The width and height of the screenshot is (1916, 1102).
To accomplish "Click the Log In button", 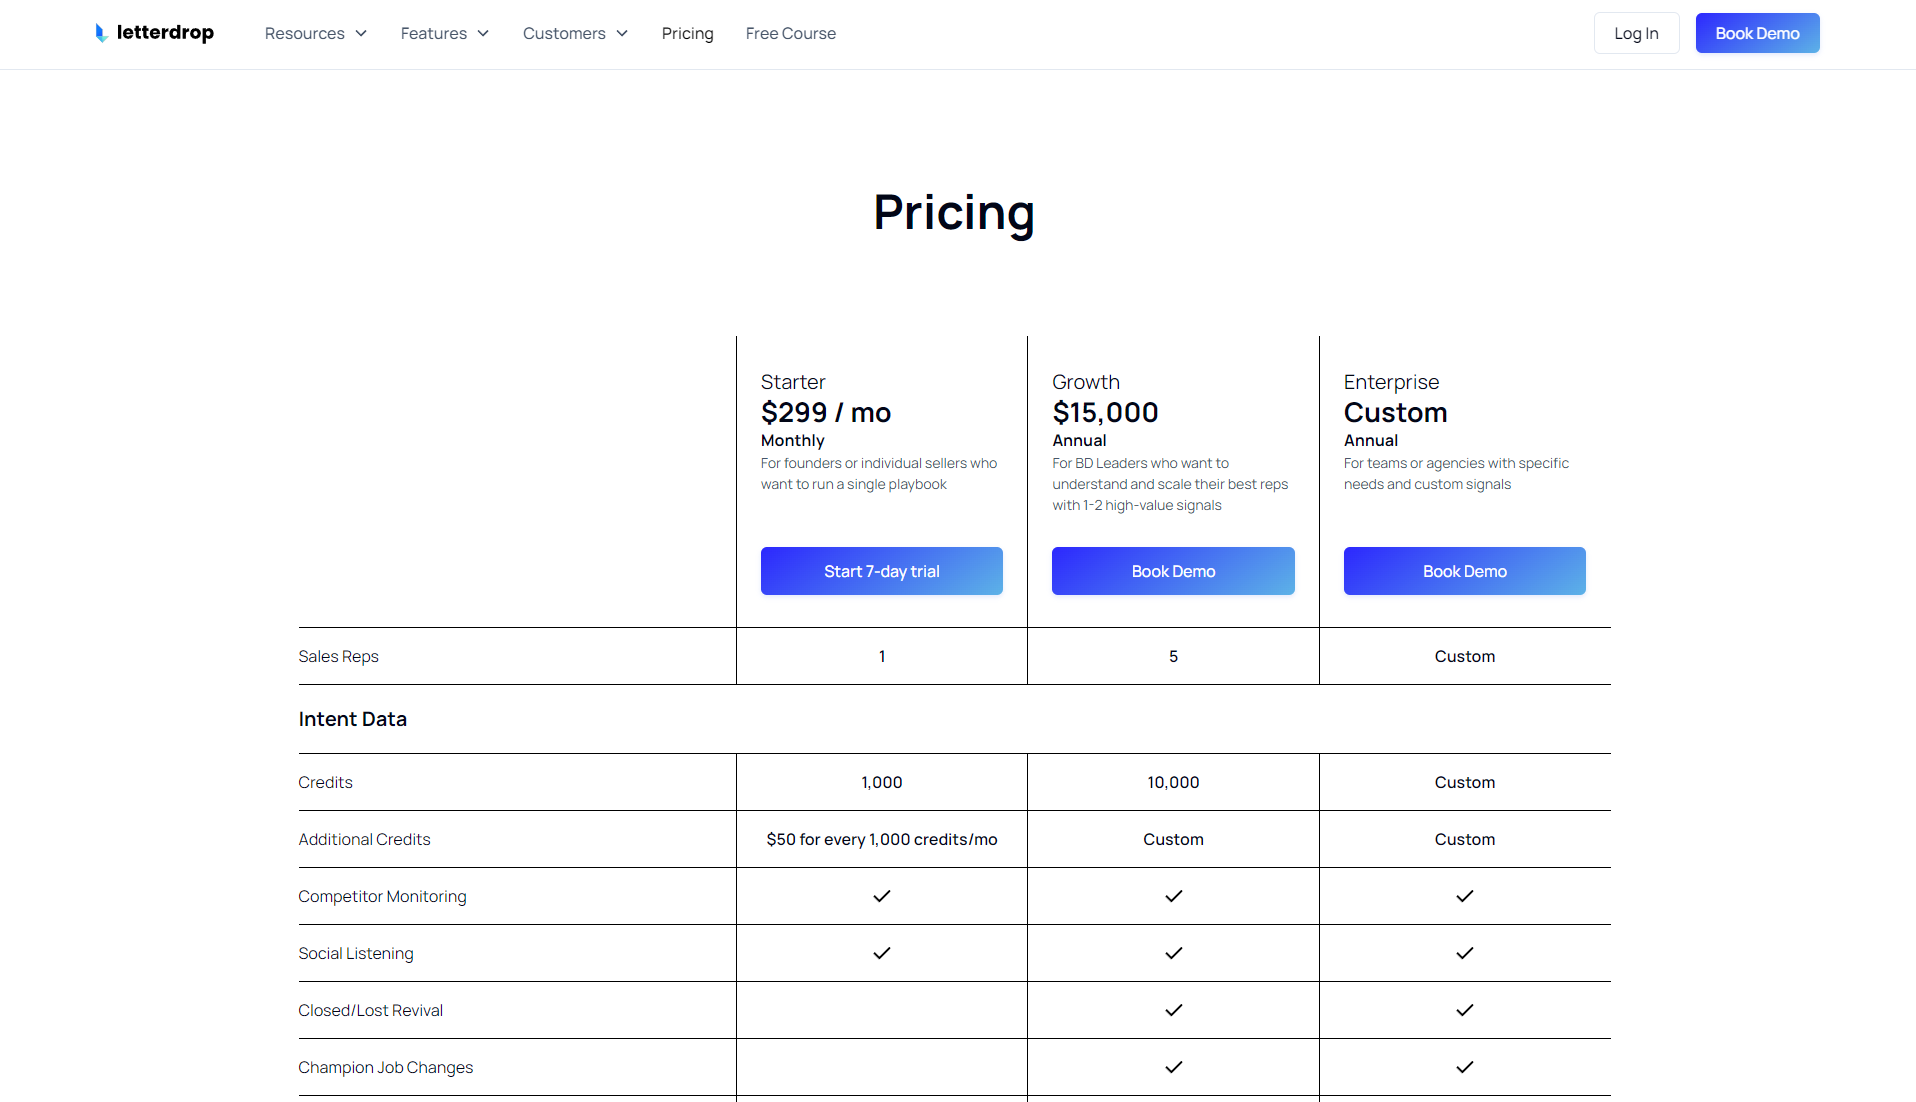I will pos(1636,33).
